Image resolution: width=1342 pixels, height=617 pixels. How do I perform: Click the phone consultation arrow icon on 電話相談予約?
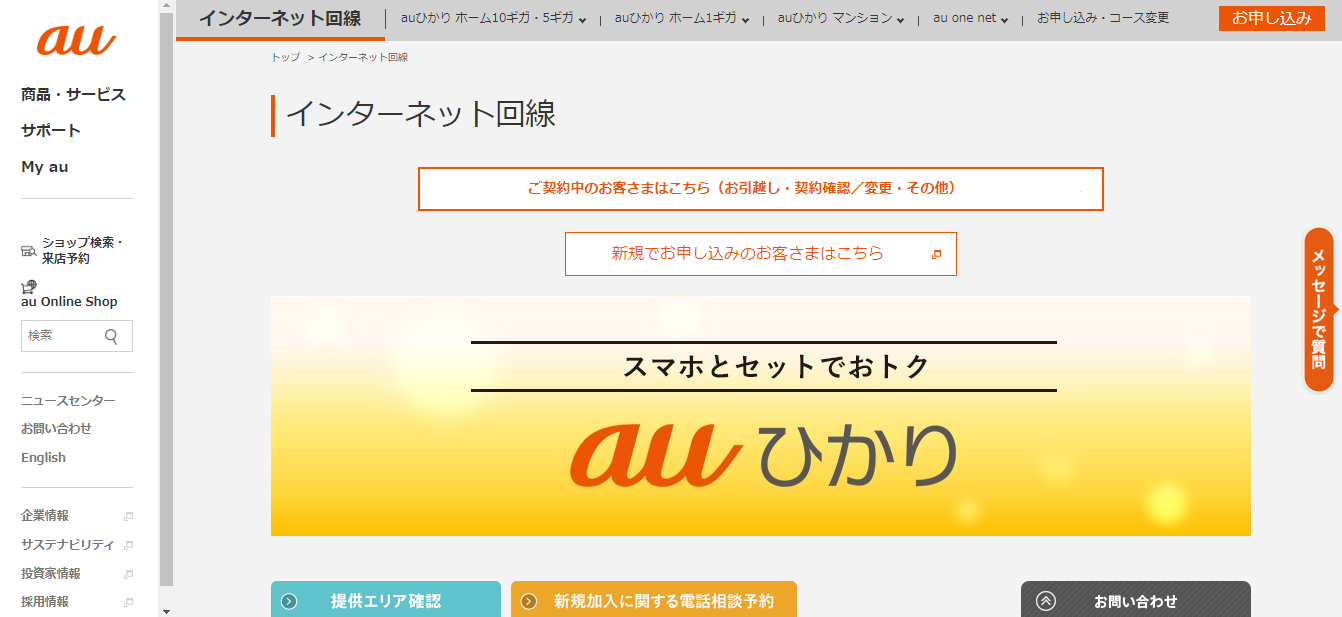[x=528, y=600]
